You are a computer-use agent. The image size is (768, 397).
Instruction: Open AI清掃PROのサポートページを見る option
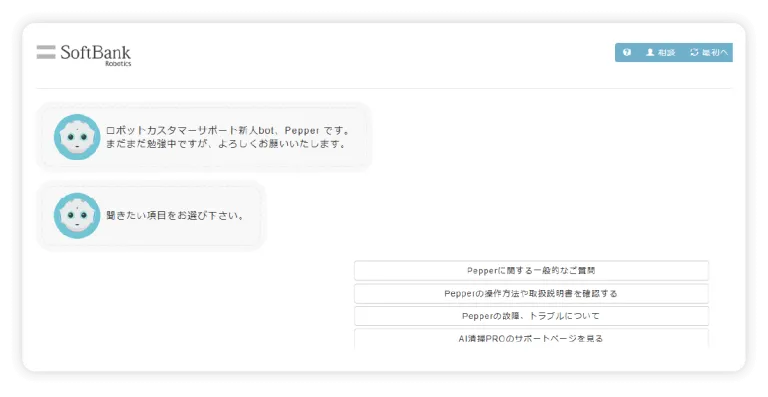tap(531, 339)
